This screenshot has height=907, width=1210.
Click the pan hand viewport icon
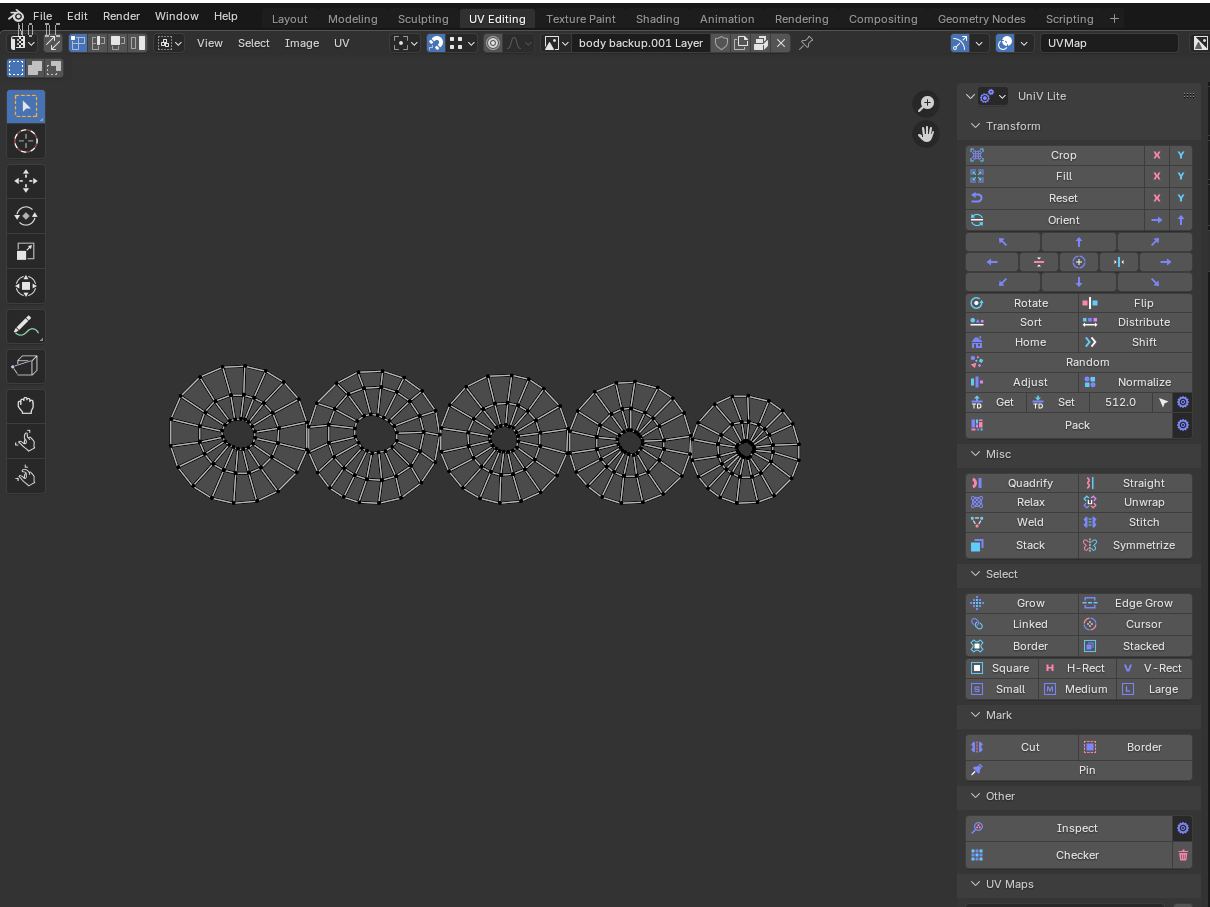pos(926,134)
